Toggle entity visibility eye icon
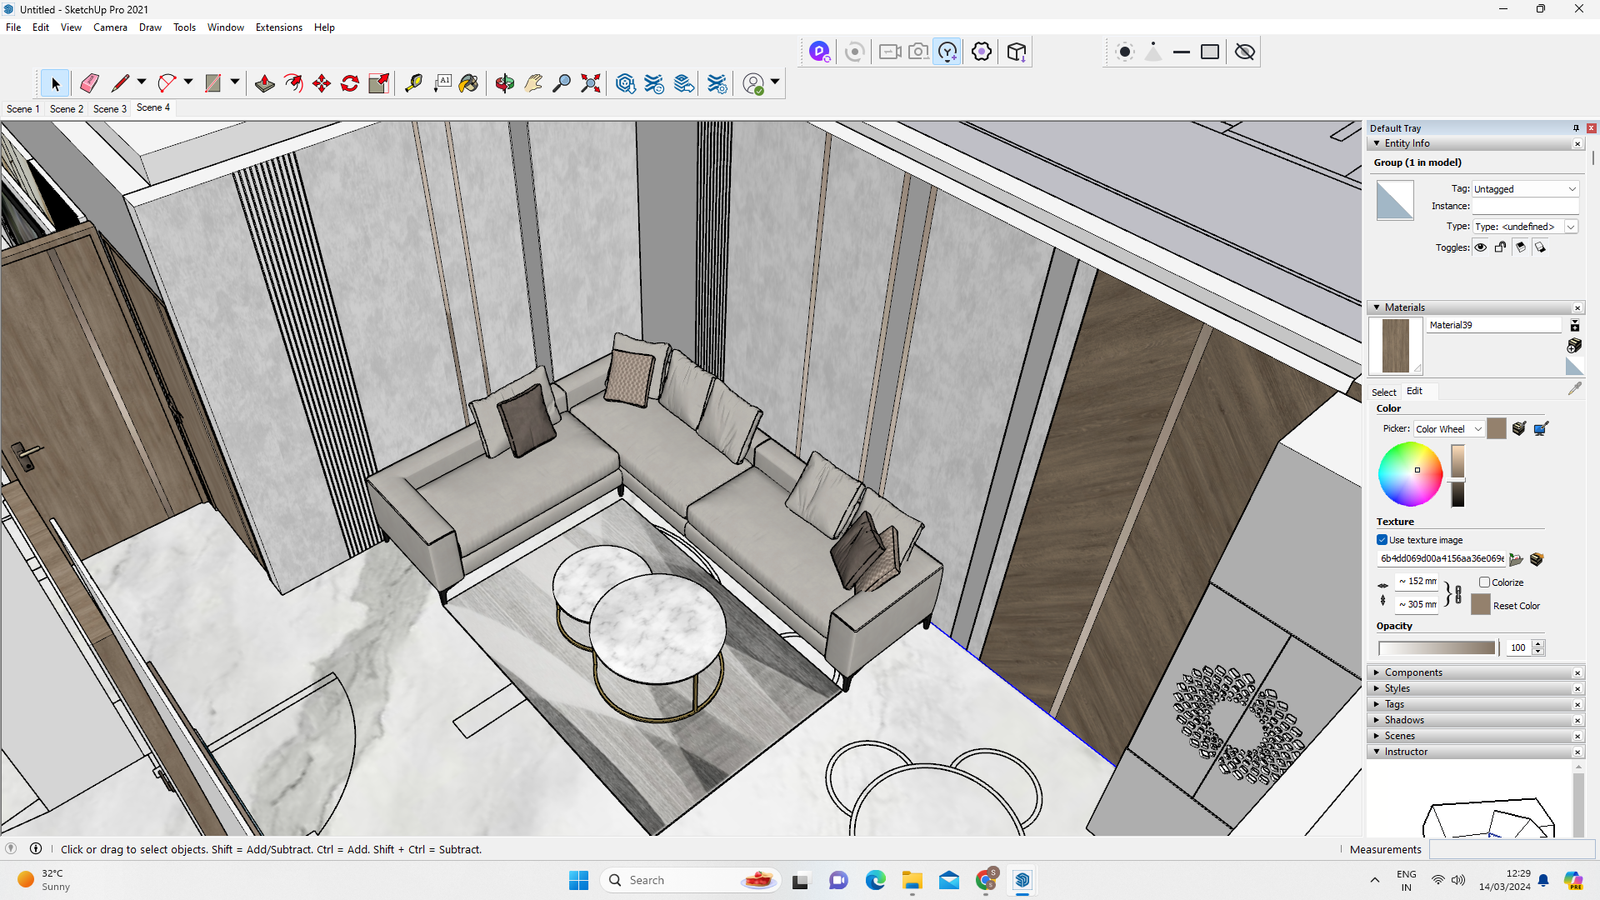Image resolution: width=1600 pixels, height=900 pixels. [x=1481, y=248]
